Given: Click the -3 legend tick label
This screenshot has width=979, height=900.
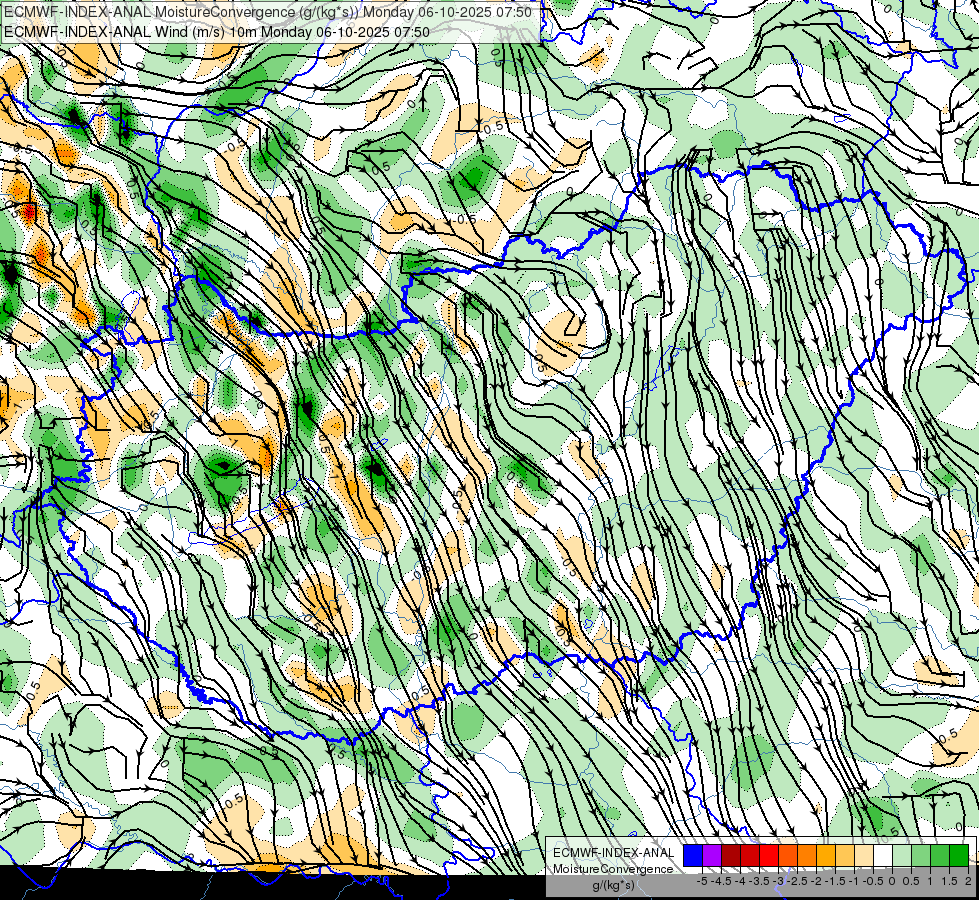Looking at the screenshot, I should (x=778, y=881).
